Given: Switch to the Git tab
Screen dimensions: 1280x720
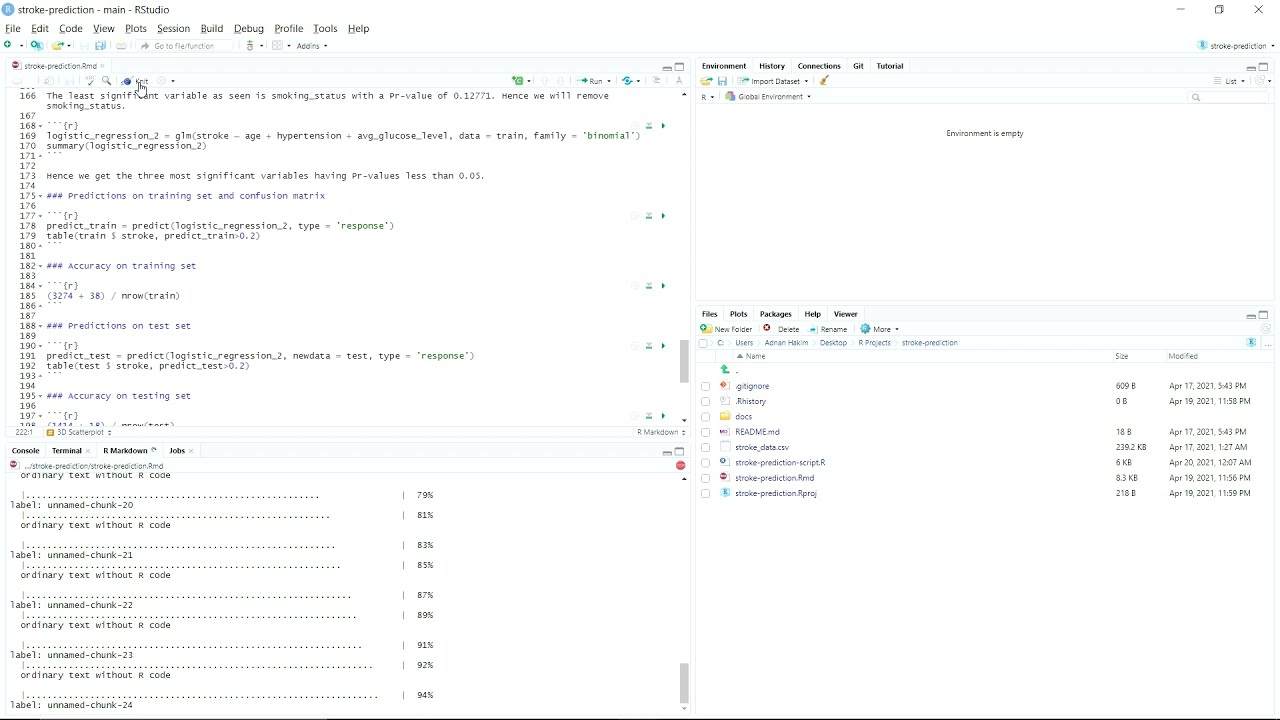Looking at the screenshot, I should tap(858, 66).
